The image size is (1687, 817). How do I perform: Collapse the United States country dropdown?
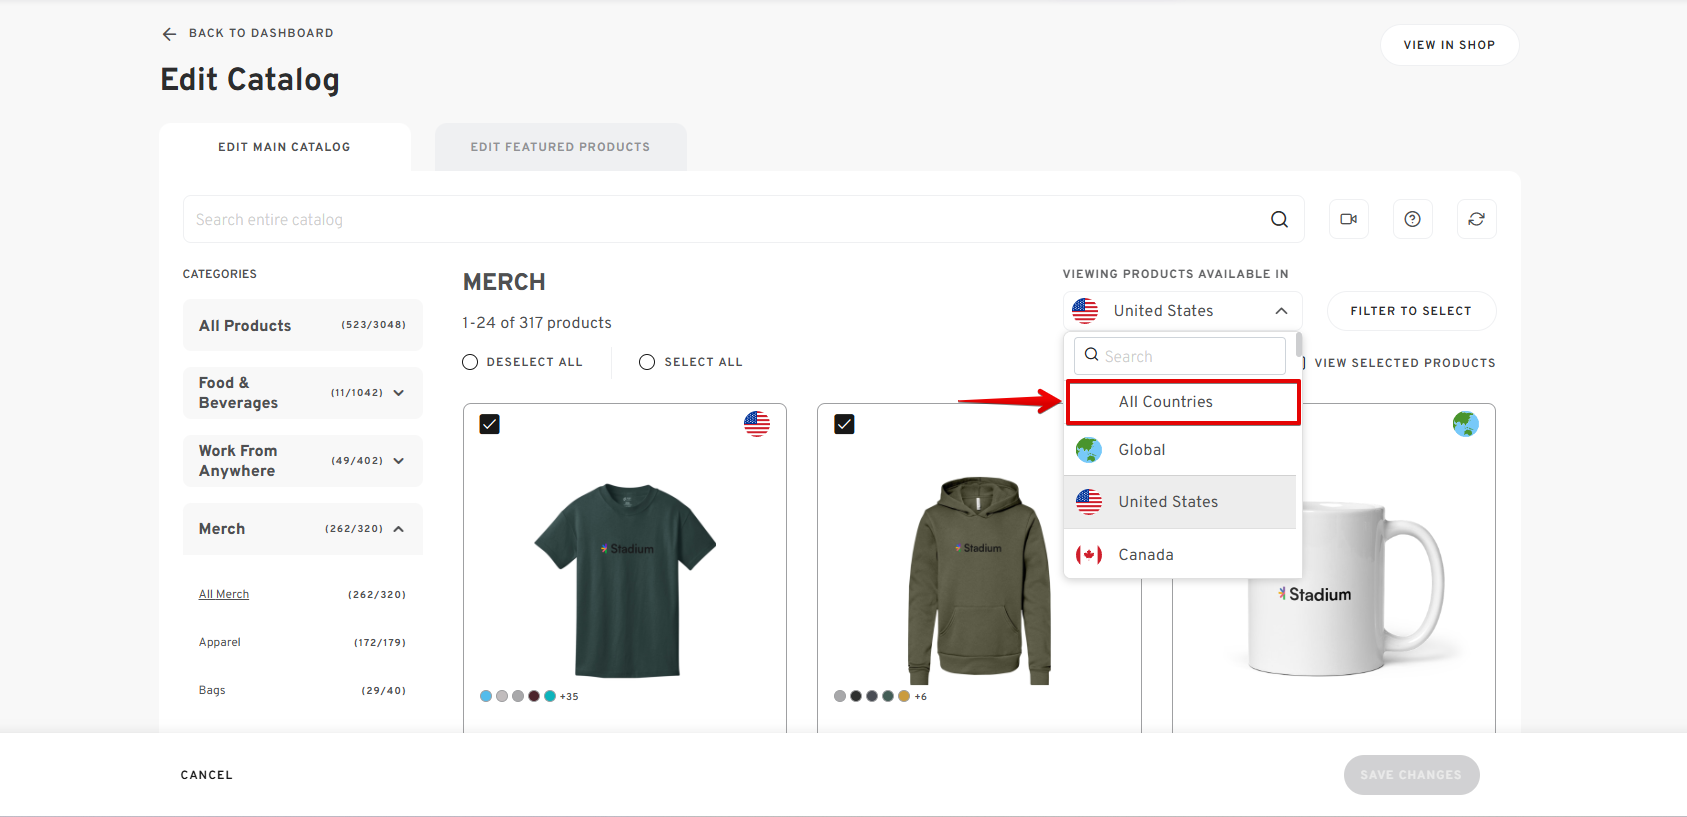(1281, 311)
